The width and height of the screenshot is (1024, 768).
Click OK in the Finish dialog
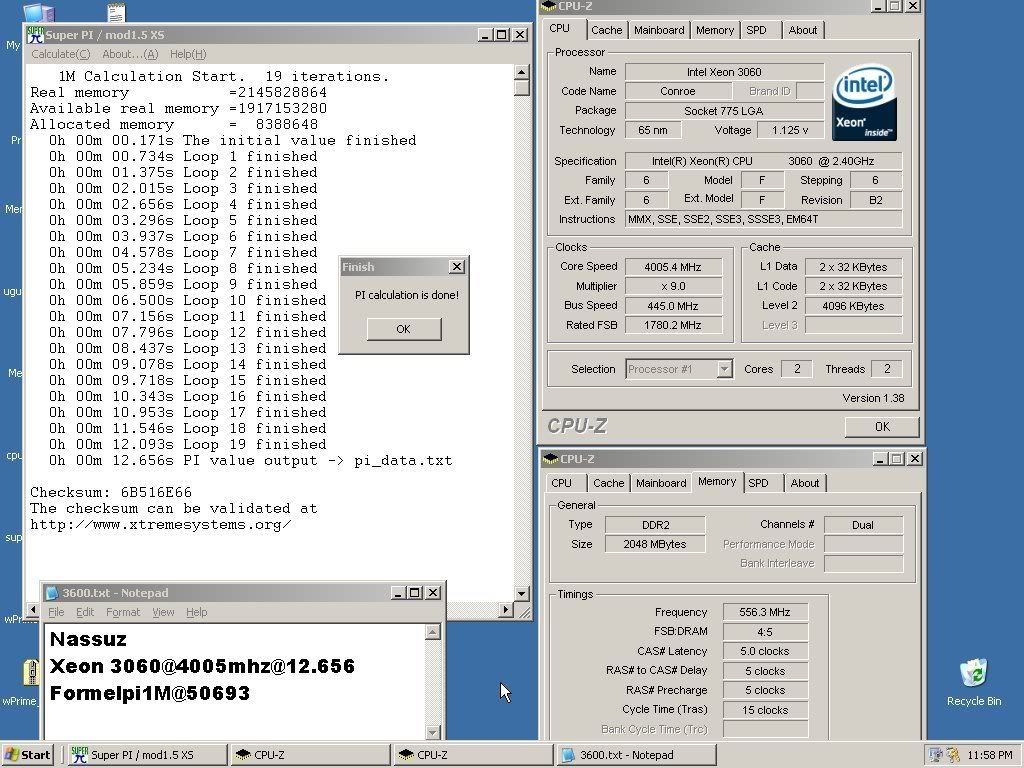pos(404,329)
